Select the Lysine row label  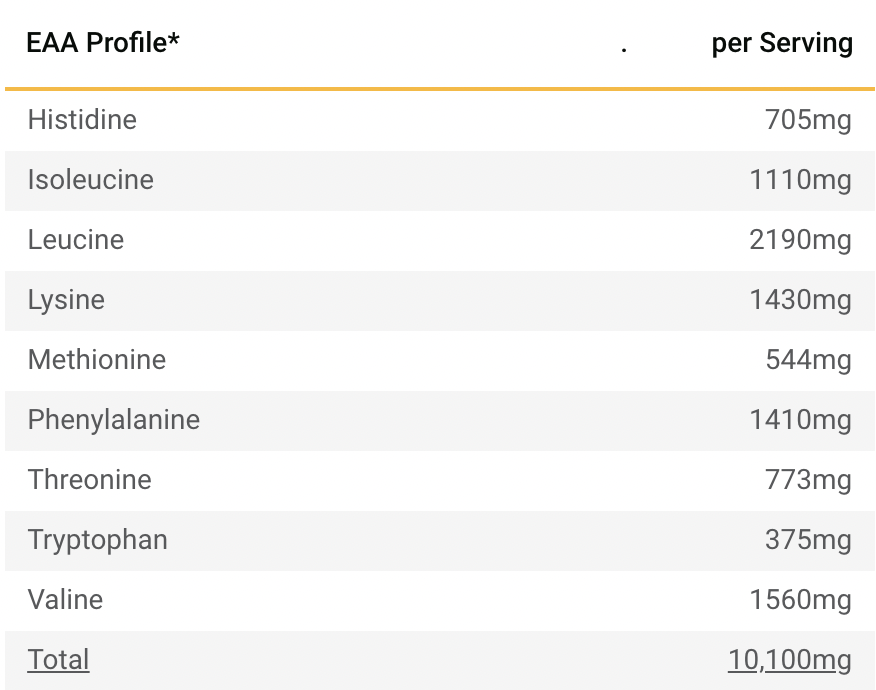66,300
